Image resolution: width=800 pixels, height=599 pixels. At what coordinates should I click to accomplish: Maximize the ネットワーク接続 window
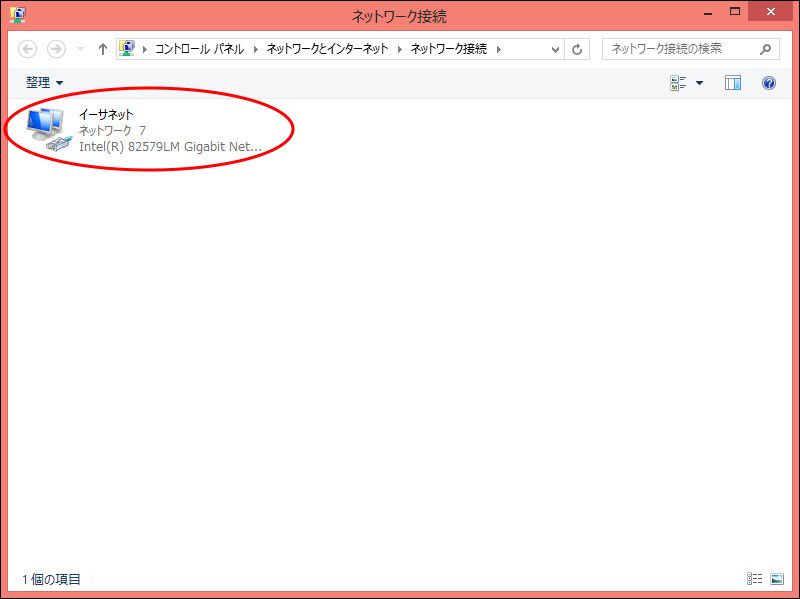[x=735, y=12]
